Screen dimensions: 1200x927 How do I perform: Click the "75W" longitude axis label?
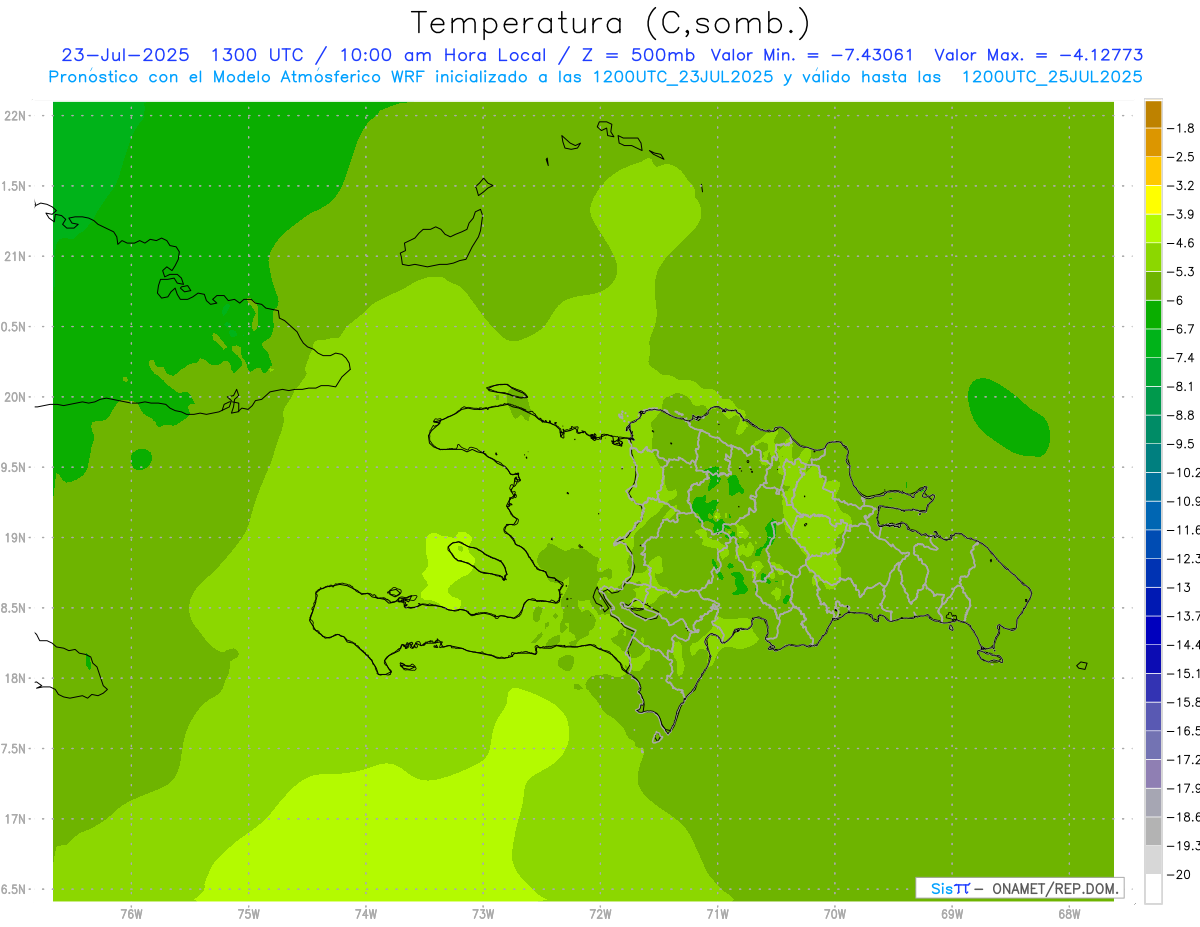pos(249,914)
